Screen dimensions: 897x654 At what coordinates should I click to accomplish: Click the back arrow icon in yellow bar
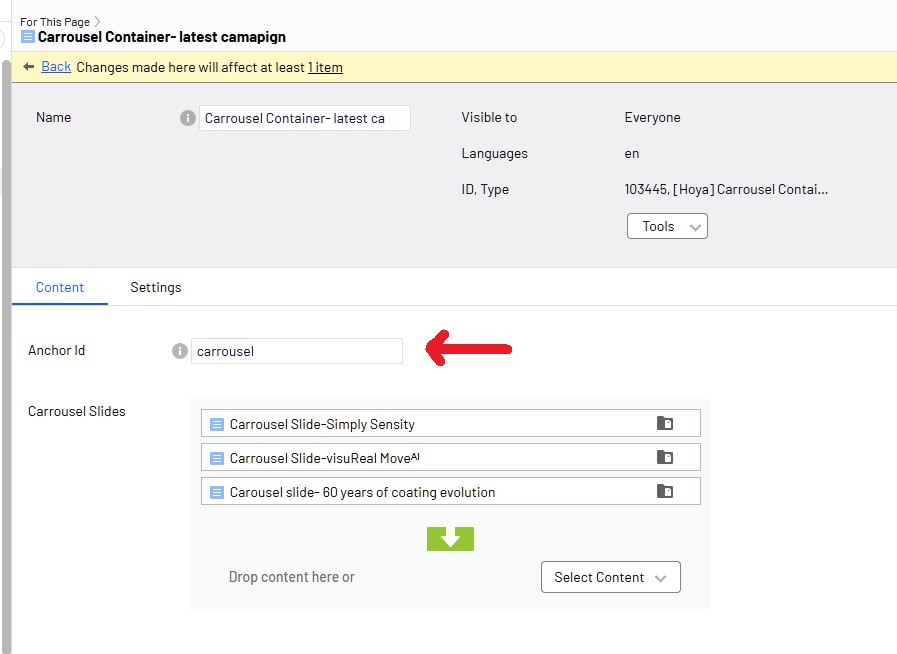[x=29, y=67]
